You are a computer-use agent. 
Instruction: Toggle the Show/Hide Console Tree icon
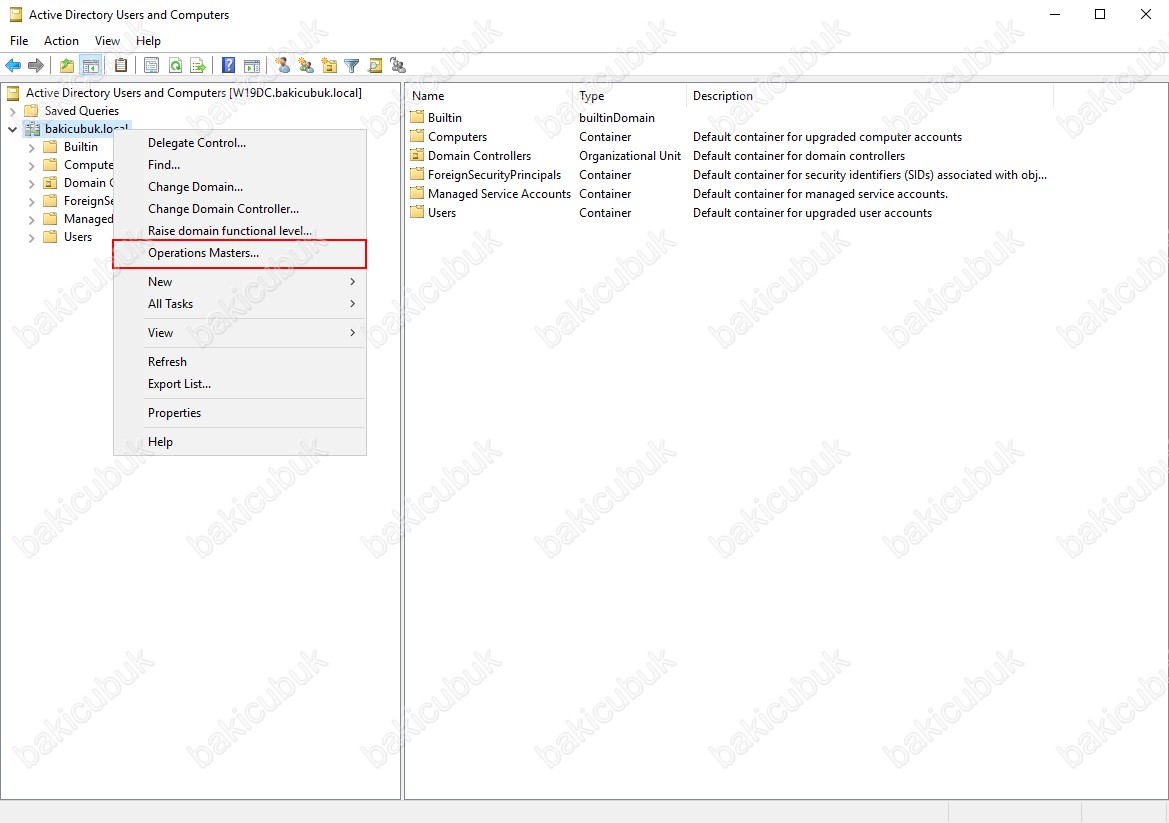pyautogui.click(x=90, y=66)
